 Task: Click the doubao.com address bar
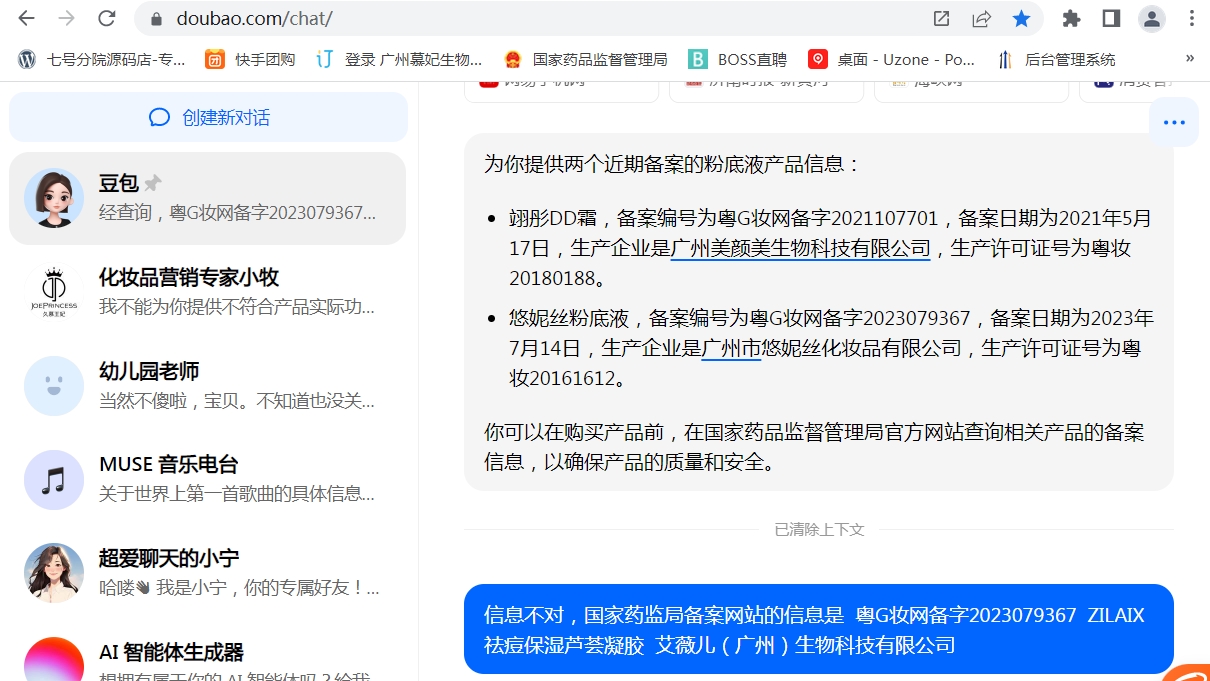(500, 18)
